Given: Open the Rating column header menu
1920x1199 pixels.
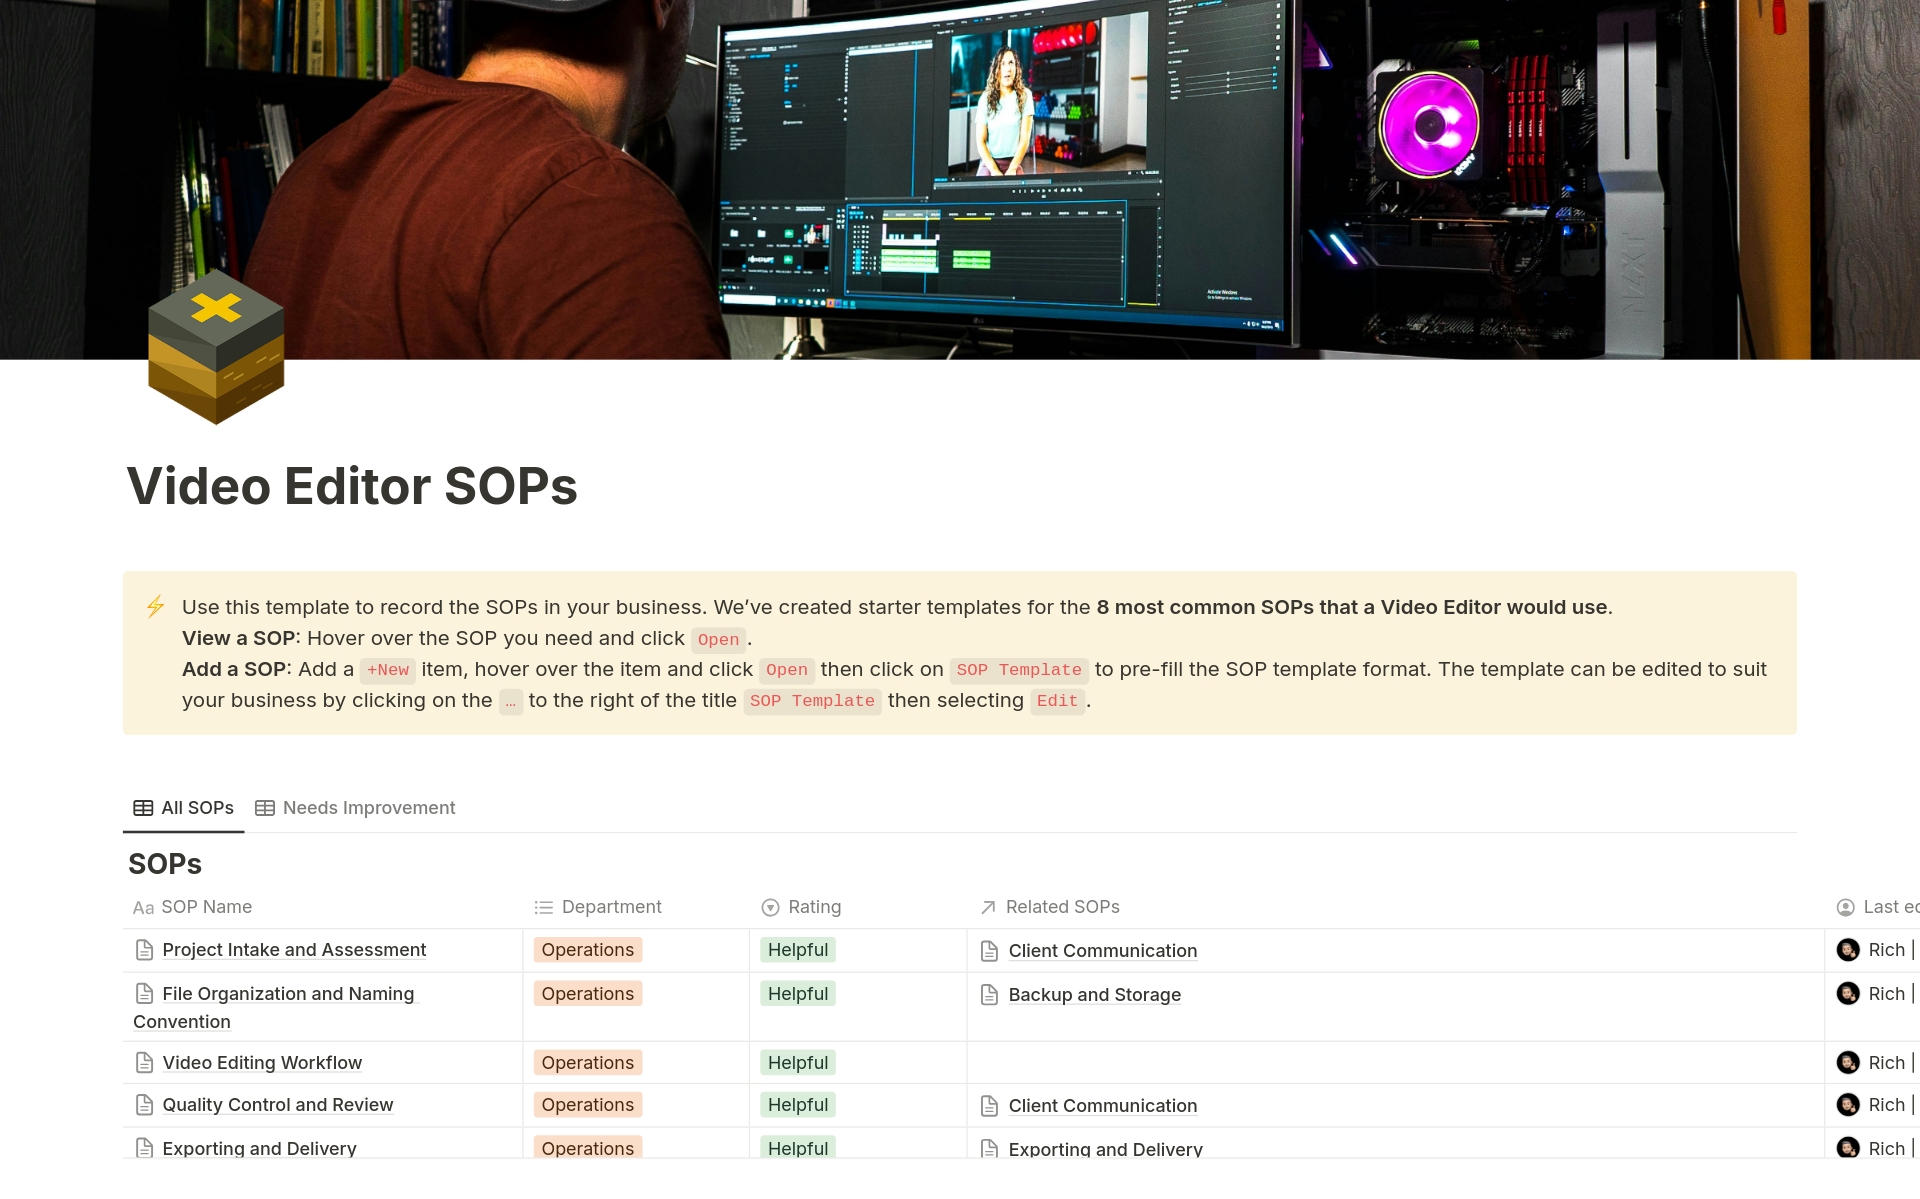Looking at the screenshot, I should tap(813, 907).
